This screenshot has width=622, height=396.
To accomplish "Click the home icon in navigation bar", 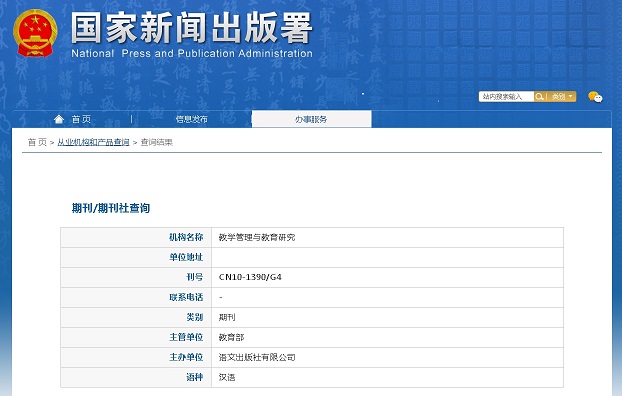I will (x=59, y=119).
